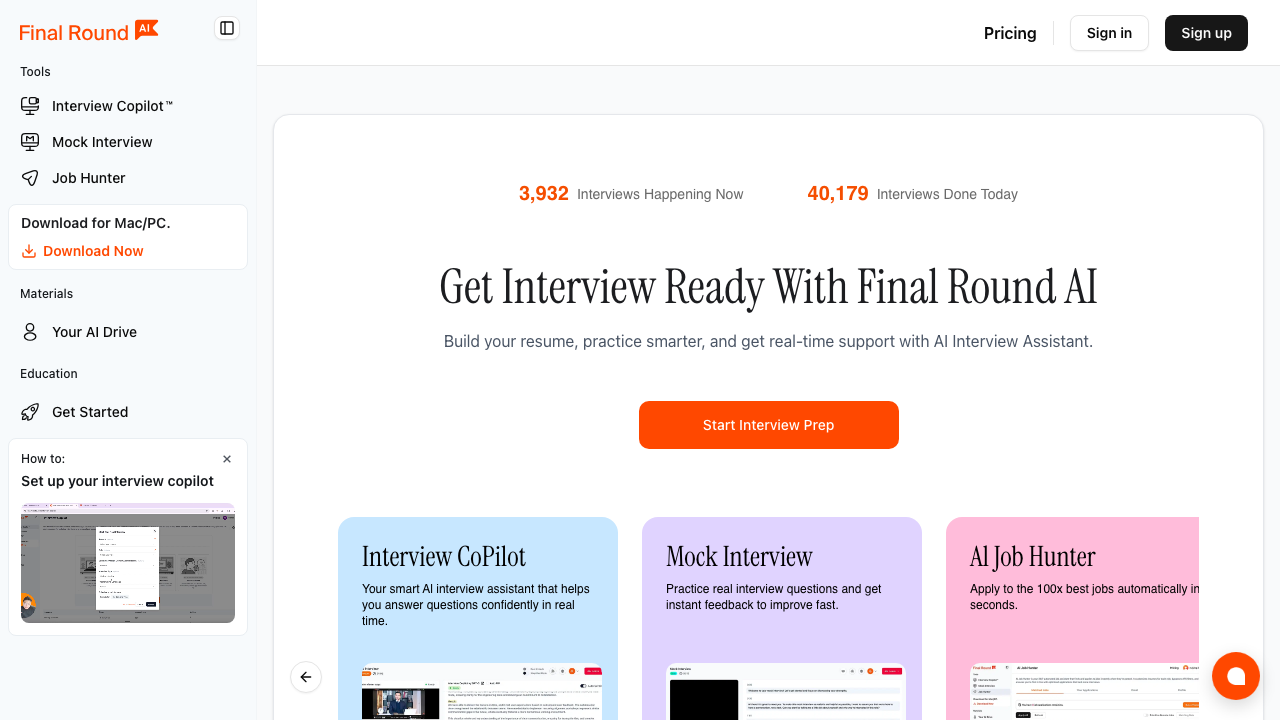Click Start Interview Prep
The height and width of the screenshot is (720, 1280).
pyautogui.click(x=768, y=425)
